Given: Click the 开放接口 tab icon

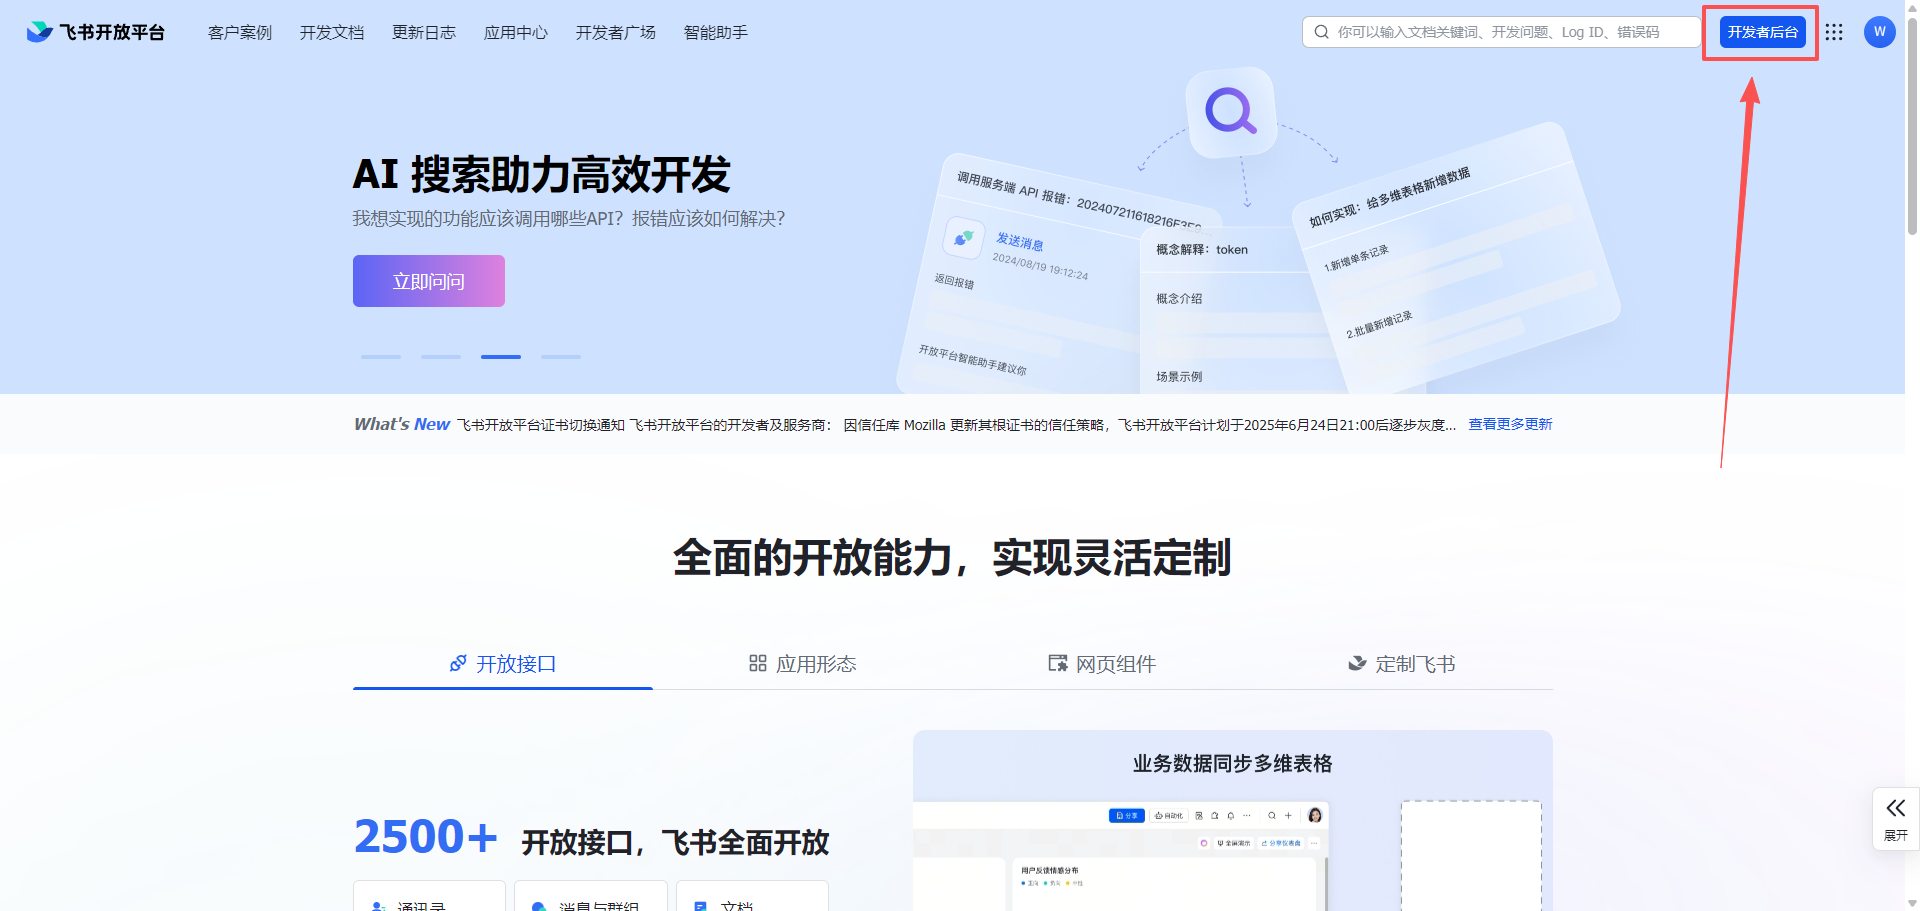Looking at the screenshot, I should click(x=458, y=664).
